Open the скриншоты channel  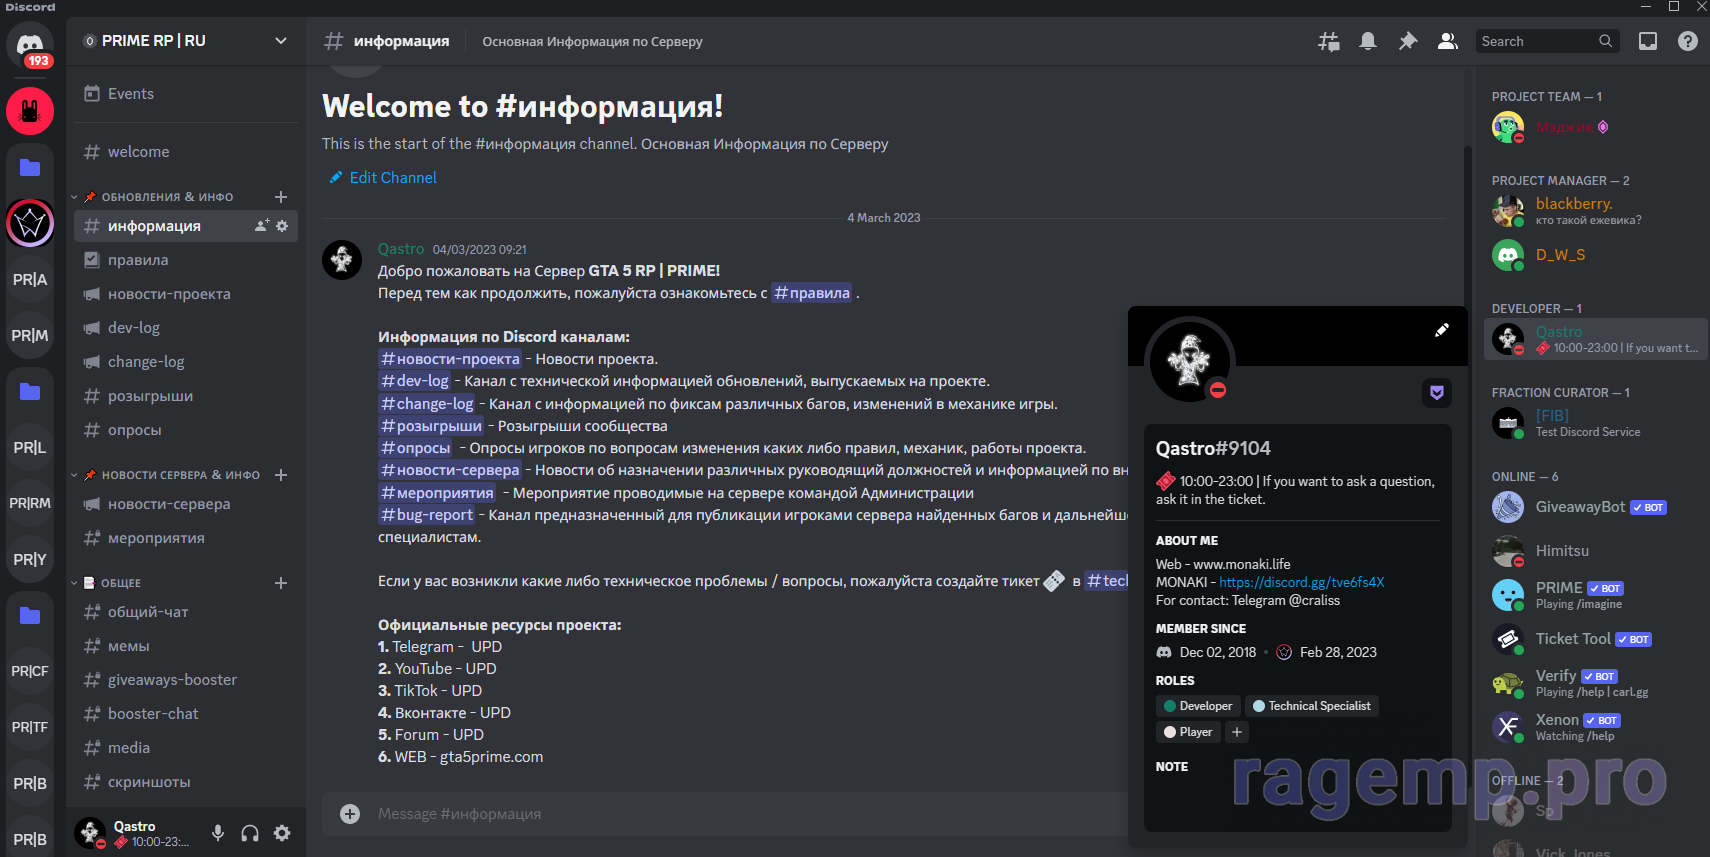tap(186, 782)
